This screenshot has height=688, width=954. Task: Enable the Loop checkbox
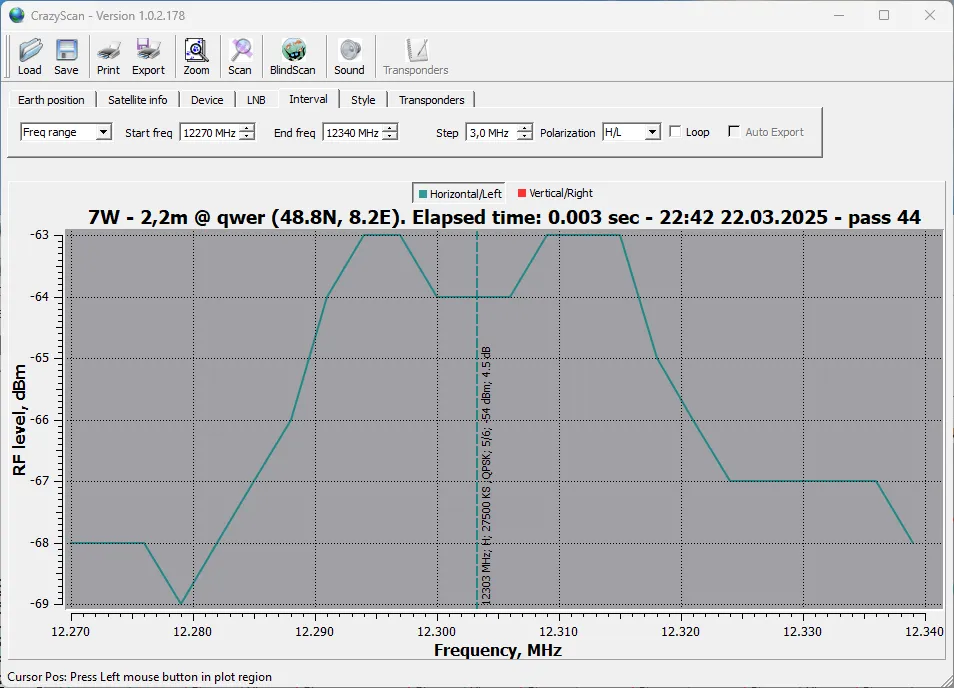point(676,132)
